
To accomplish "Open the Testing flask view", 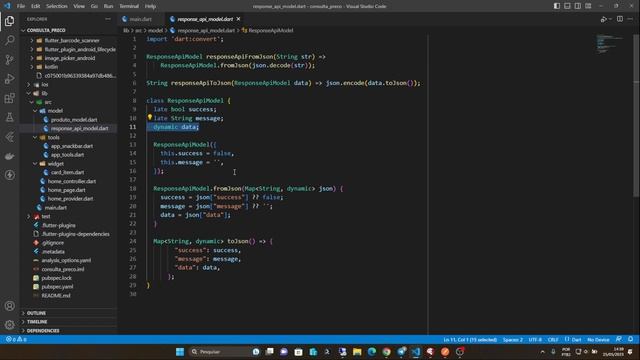I will (9, 117).
